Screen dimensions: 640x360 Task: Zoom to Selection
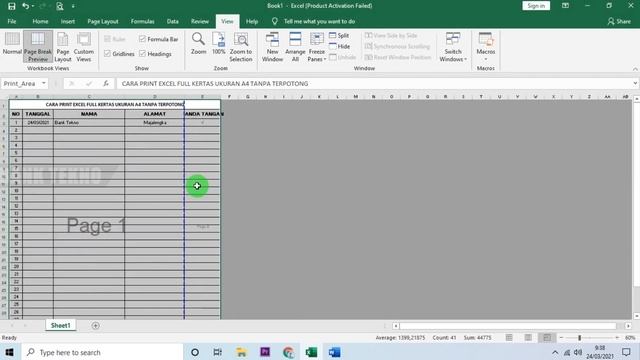point(241,47)
